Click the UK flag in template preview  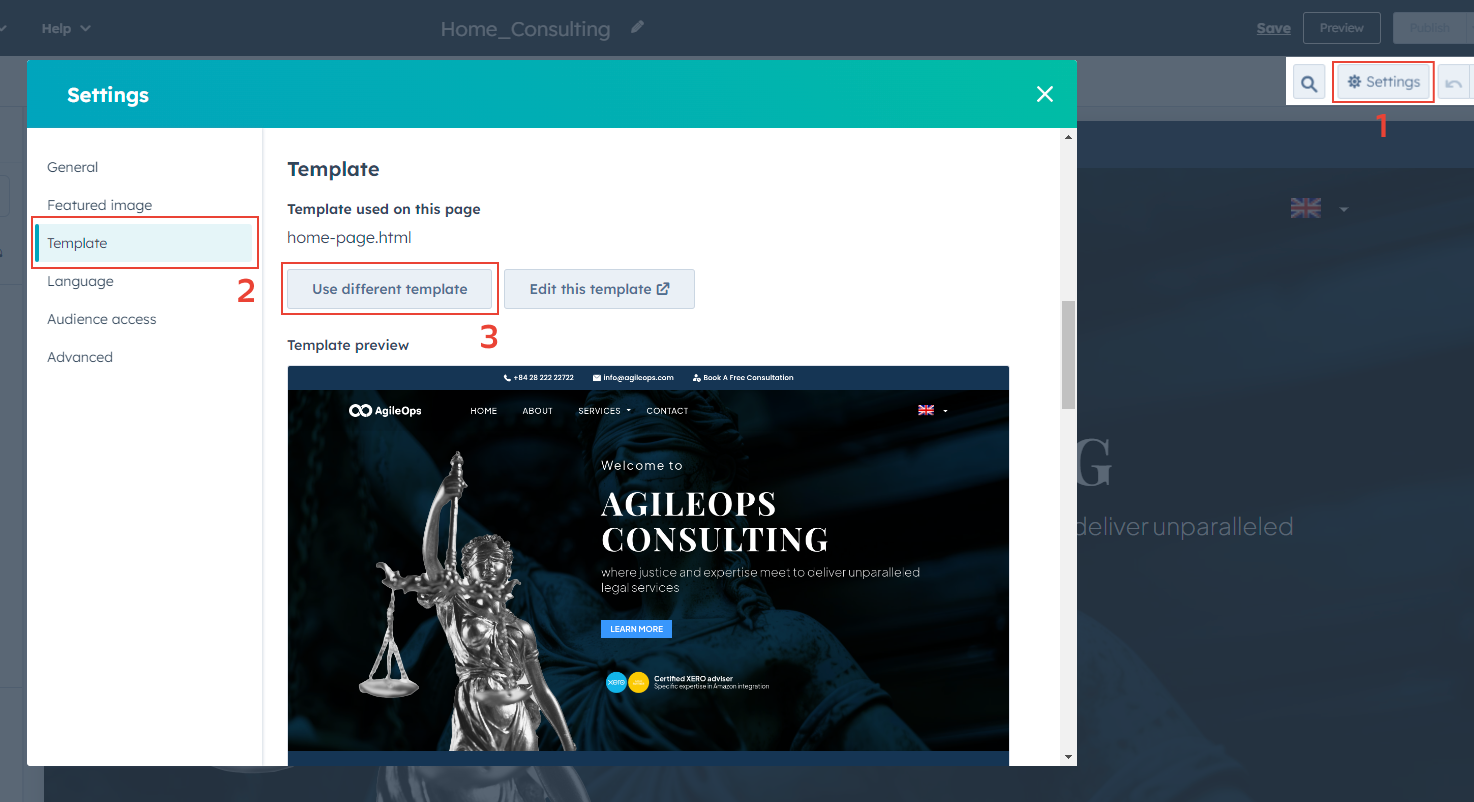926,410
